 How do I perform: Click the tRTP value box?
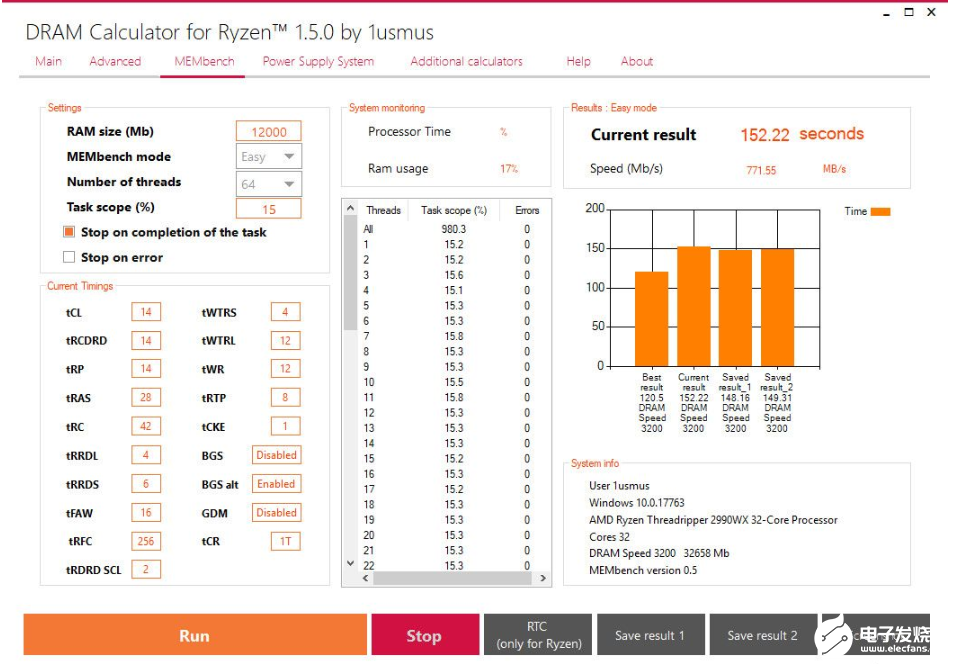pyautogui.click(x=286, y=397)
